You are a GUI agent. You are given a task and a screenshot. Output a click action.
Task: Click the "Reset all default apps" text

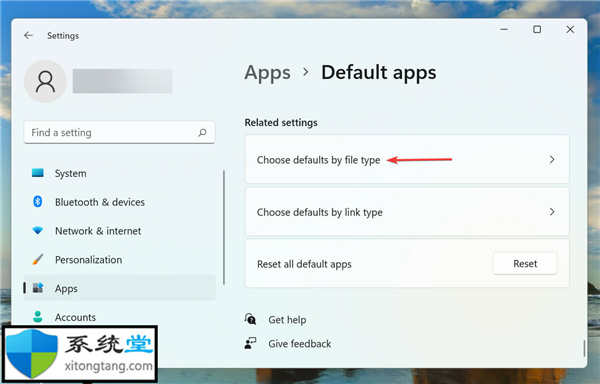(x=304, y=264)
